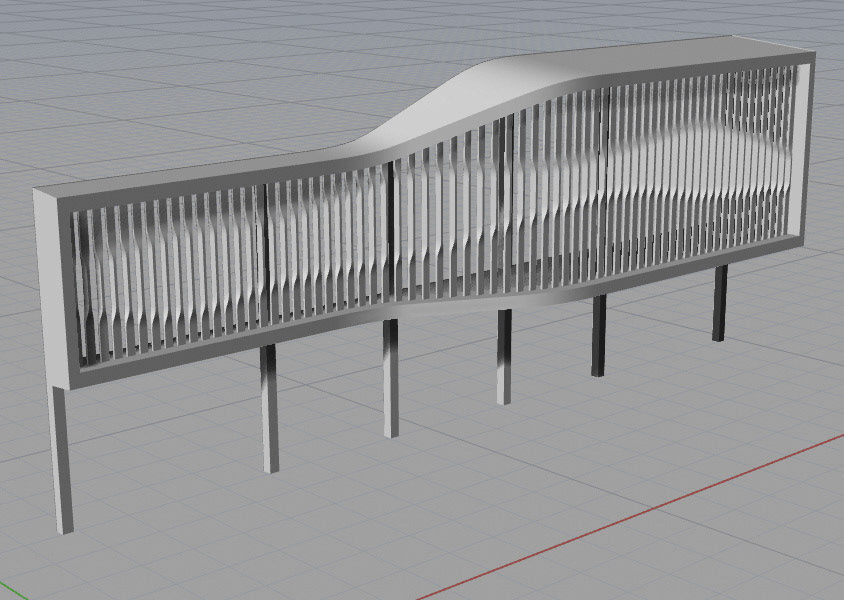The image size is (844, 600).
Task: Select the rightmost support leg under the frame
Action: (x=720, y=303)
